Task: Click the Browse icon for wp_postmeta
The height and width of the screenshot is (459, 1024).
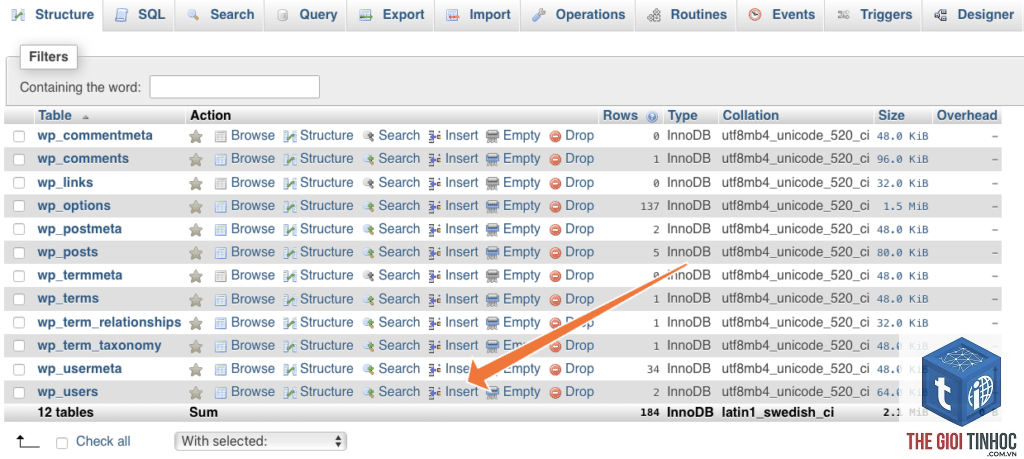Action: pyautogui.click(x=221, y=229)
